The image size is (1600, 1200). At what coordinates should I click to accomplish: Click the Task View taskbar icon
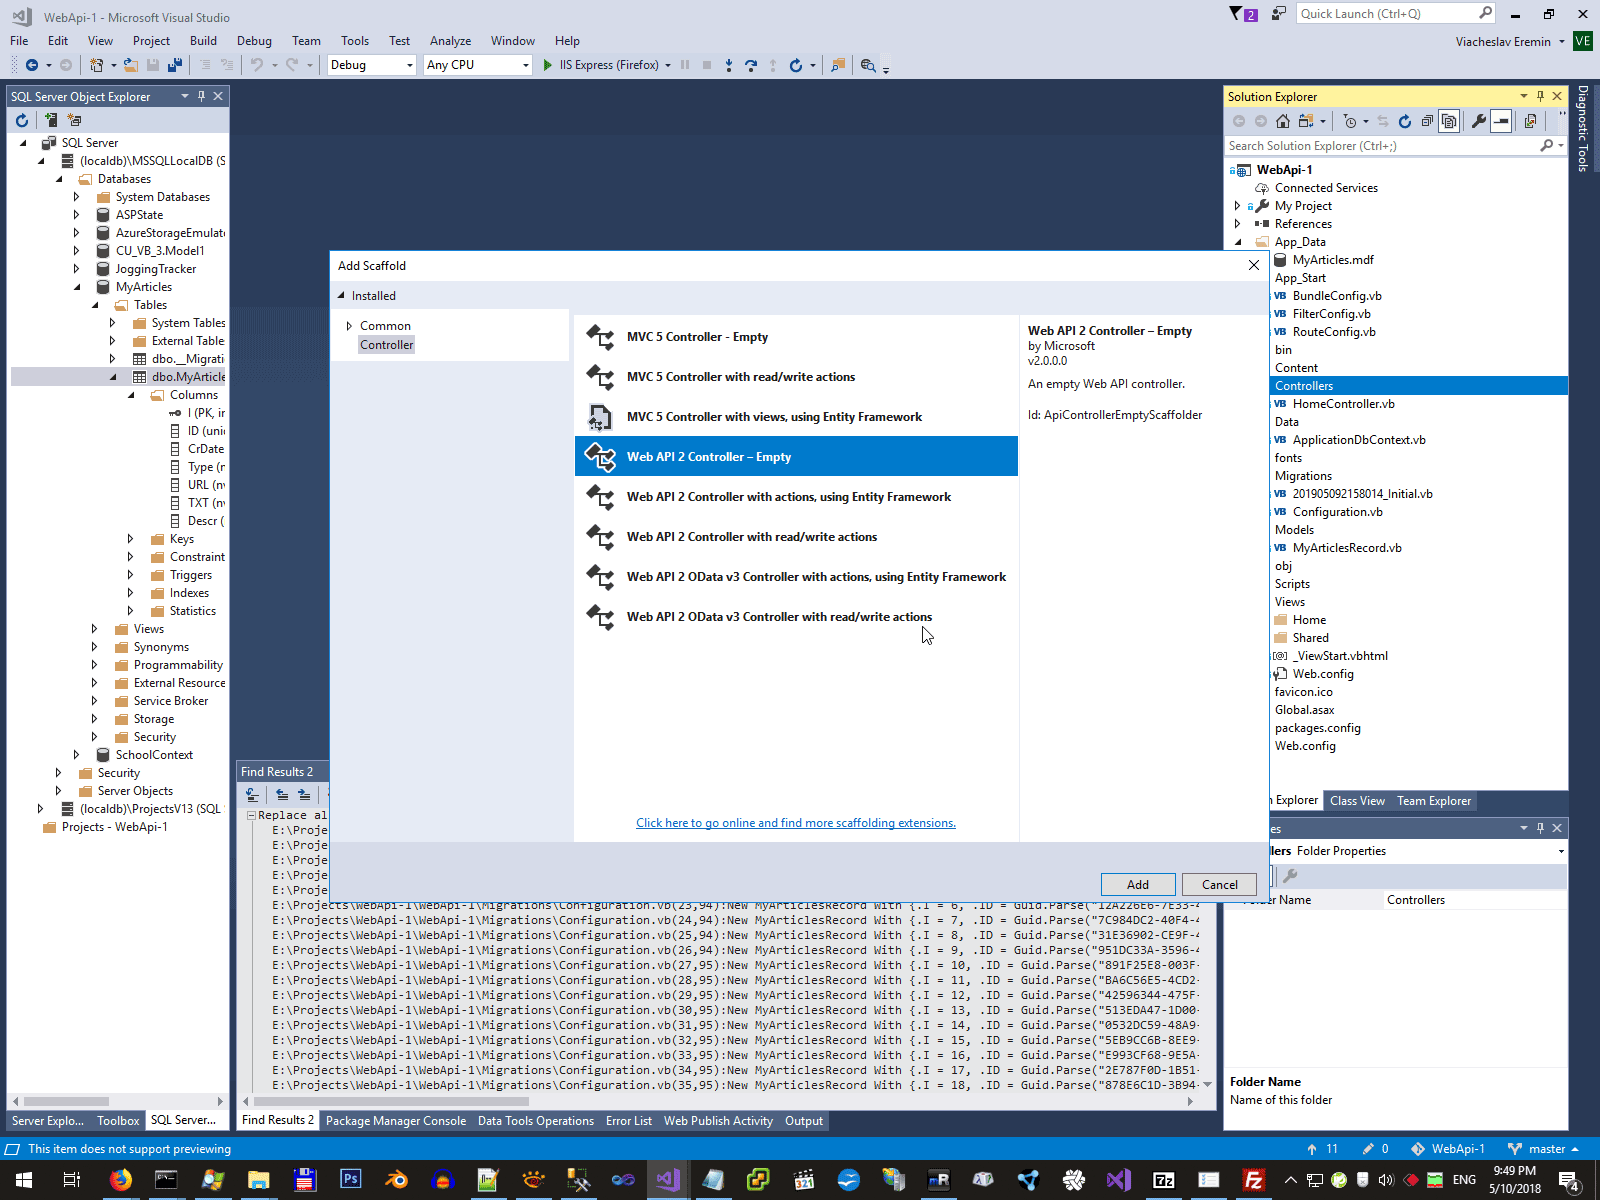coord(72,1180)
